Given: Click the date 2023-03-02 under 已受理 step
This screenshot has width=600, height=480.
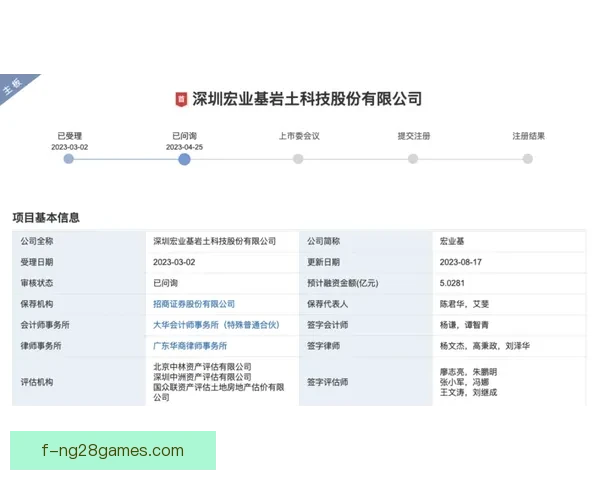Looking at the screenshot, I should click(70, 147).
